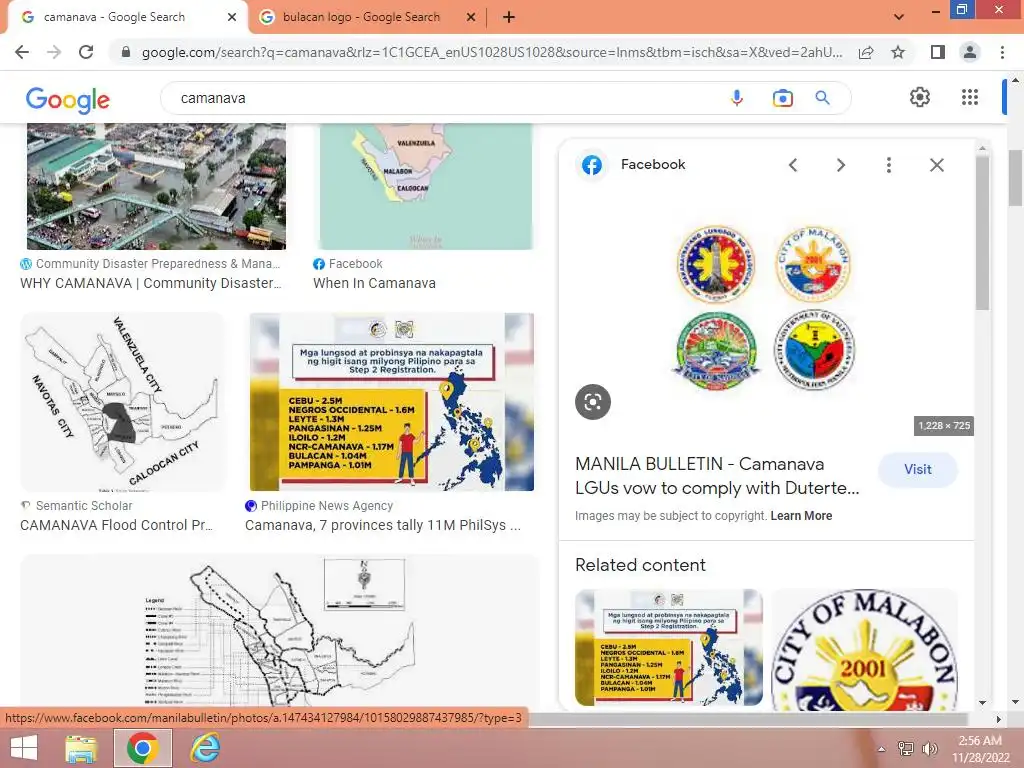Click the Chrome taskbar icon

click(143, 748)
